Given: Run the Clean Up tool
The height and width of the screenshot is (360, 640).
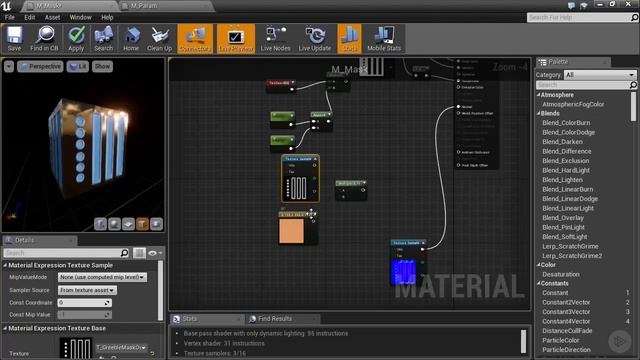Looking at the screenshot, I should pos(159,39).
